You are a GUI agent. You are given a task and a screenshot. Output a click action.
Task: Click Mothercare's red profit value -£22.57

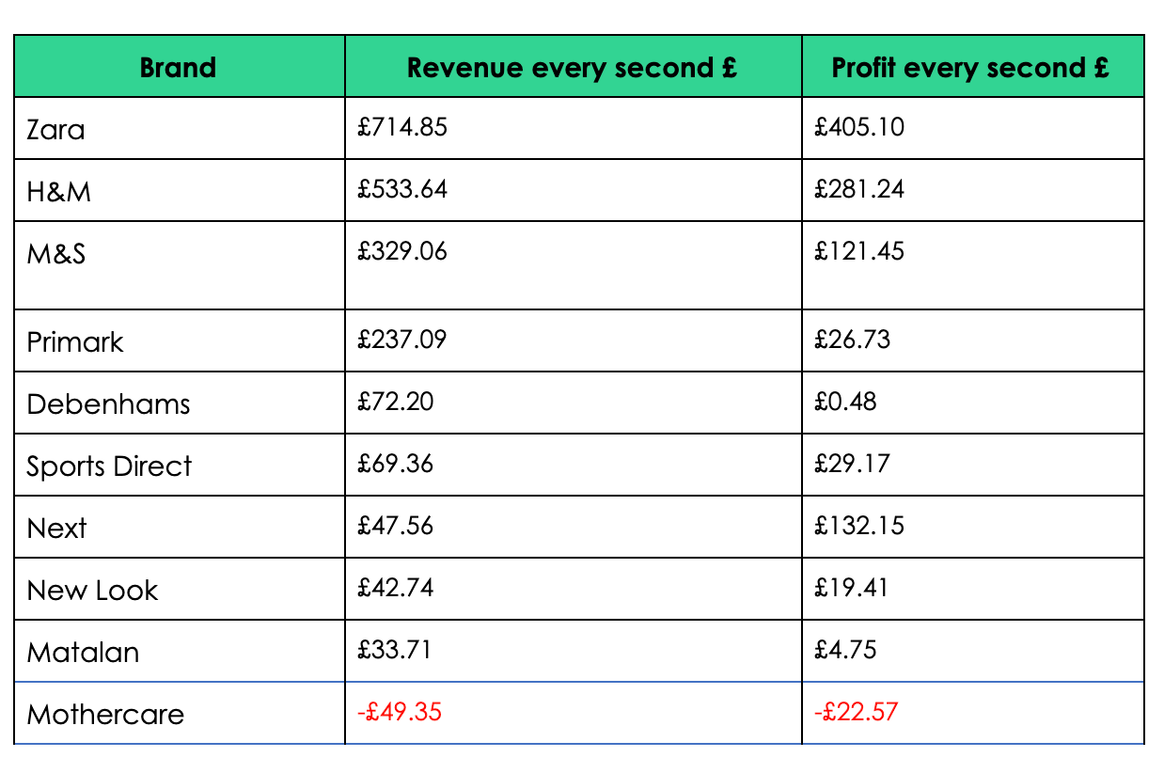(x=855, y=712)
